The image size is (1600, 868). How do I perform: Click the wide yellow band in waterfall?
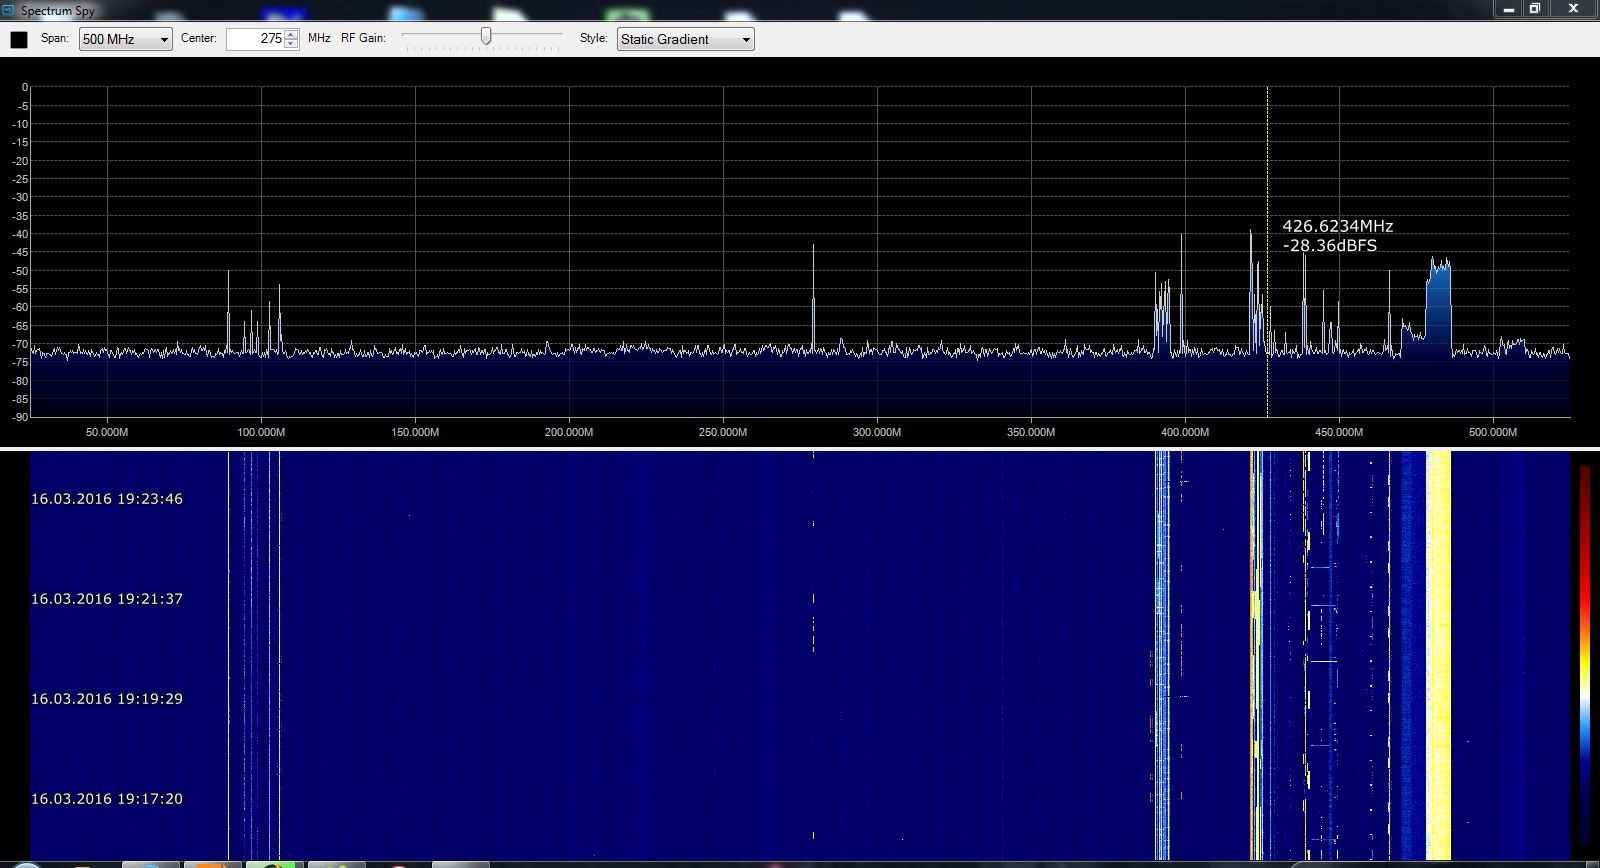1438,655
